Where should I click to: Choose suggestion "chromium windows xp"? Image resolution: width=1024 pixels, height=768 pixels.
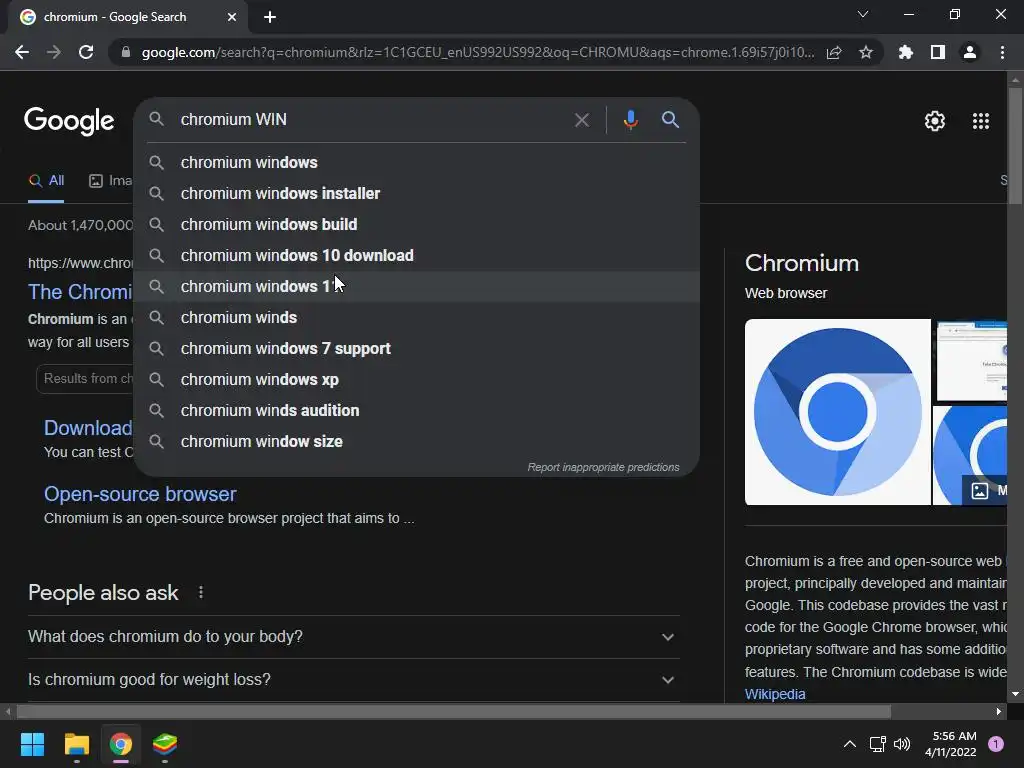coord(417,379)
